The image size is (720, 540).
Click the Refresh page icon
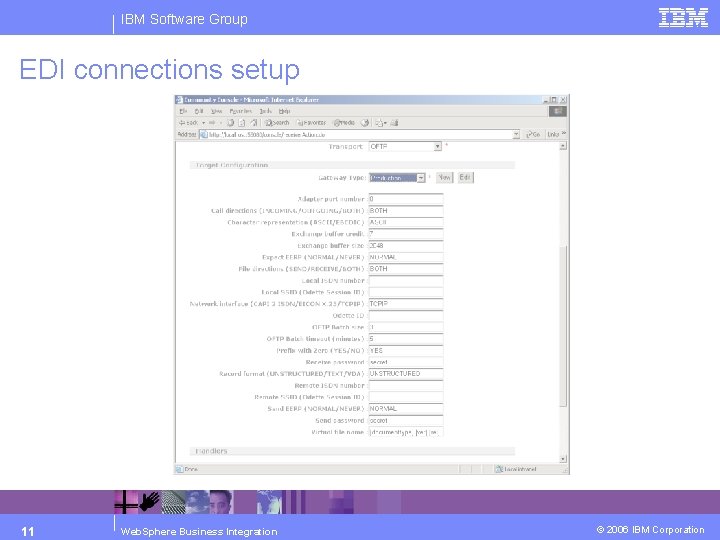(x=242, y=123)
